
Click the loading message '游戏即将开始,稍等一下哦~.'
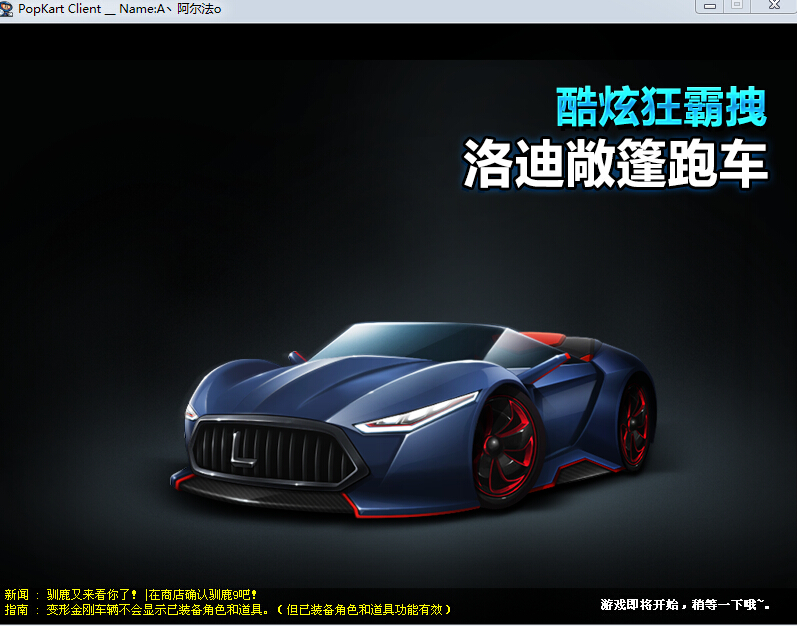(x=685, y=605)
